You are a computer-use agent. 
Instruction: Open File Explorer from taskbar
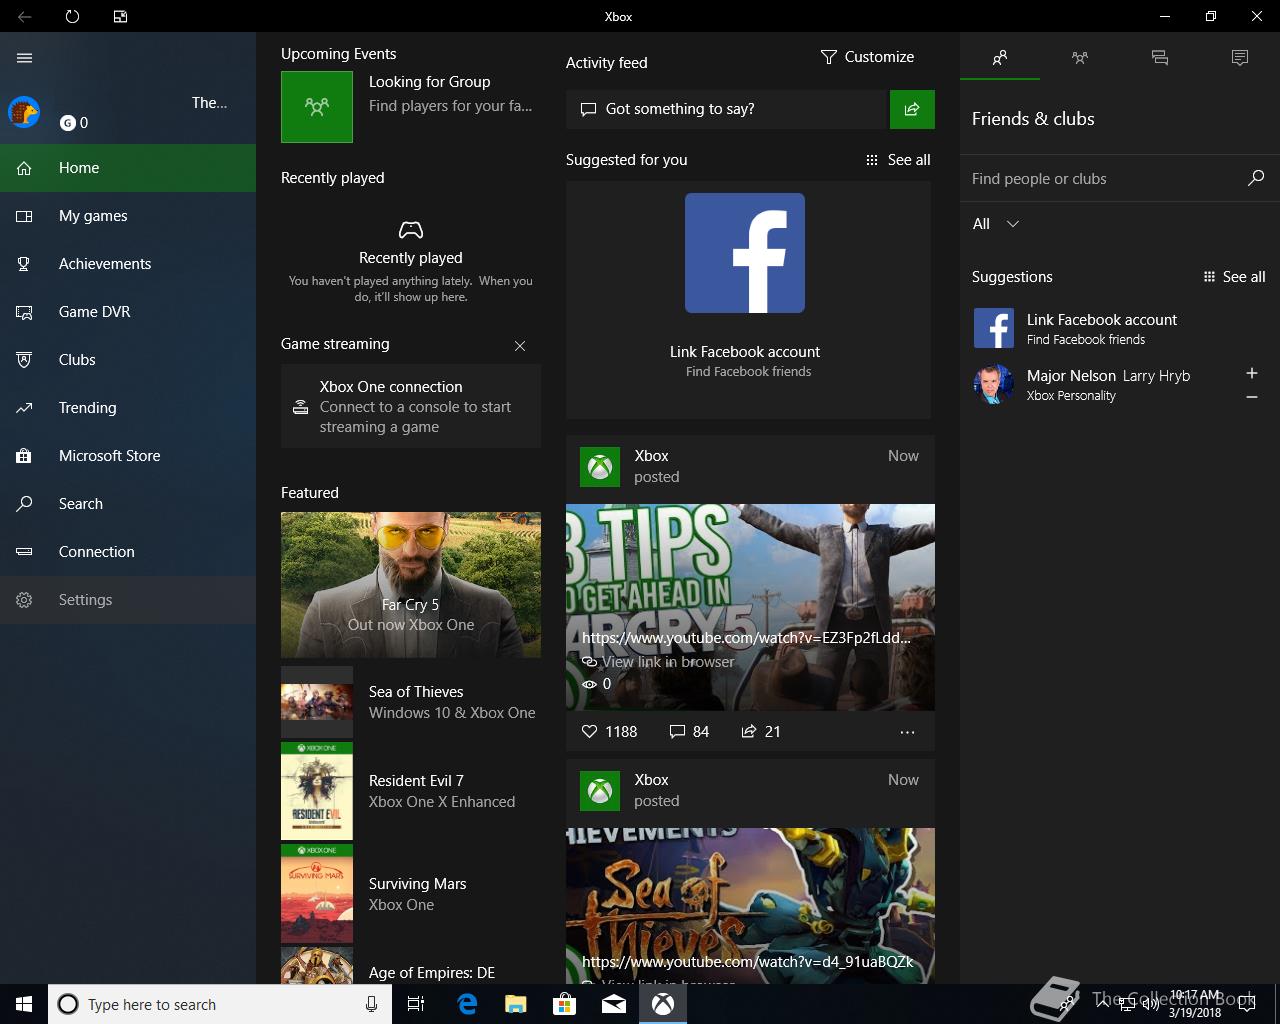click(516, 1004)
